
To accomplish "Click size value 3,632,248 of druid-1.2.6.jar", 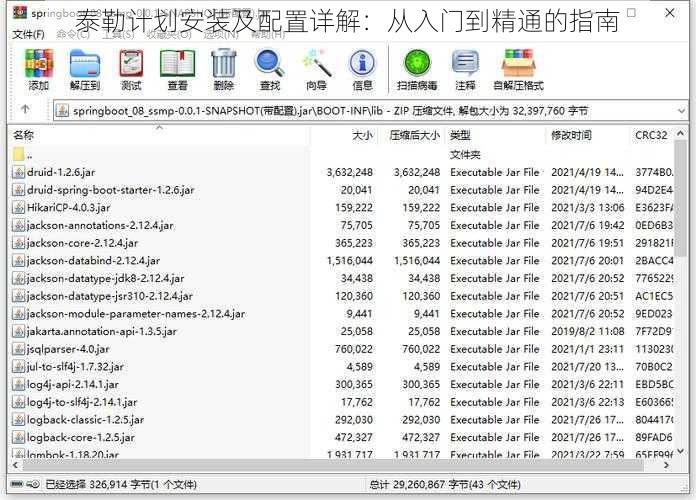I will point(350,172).
